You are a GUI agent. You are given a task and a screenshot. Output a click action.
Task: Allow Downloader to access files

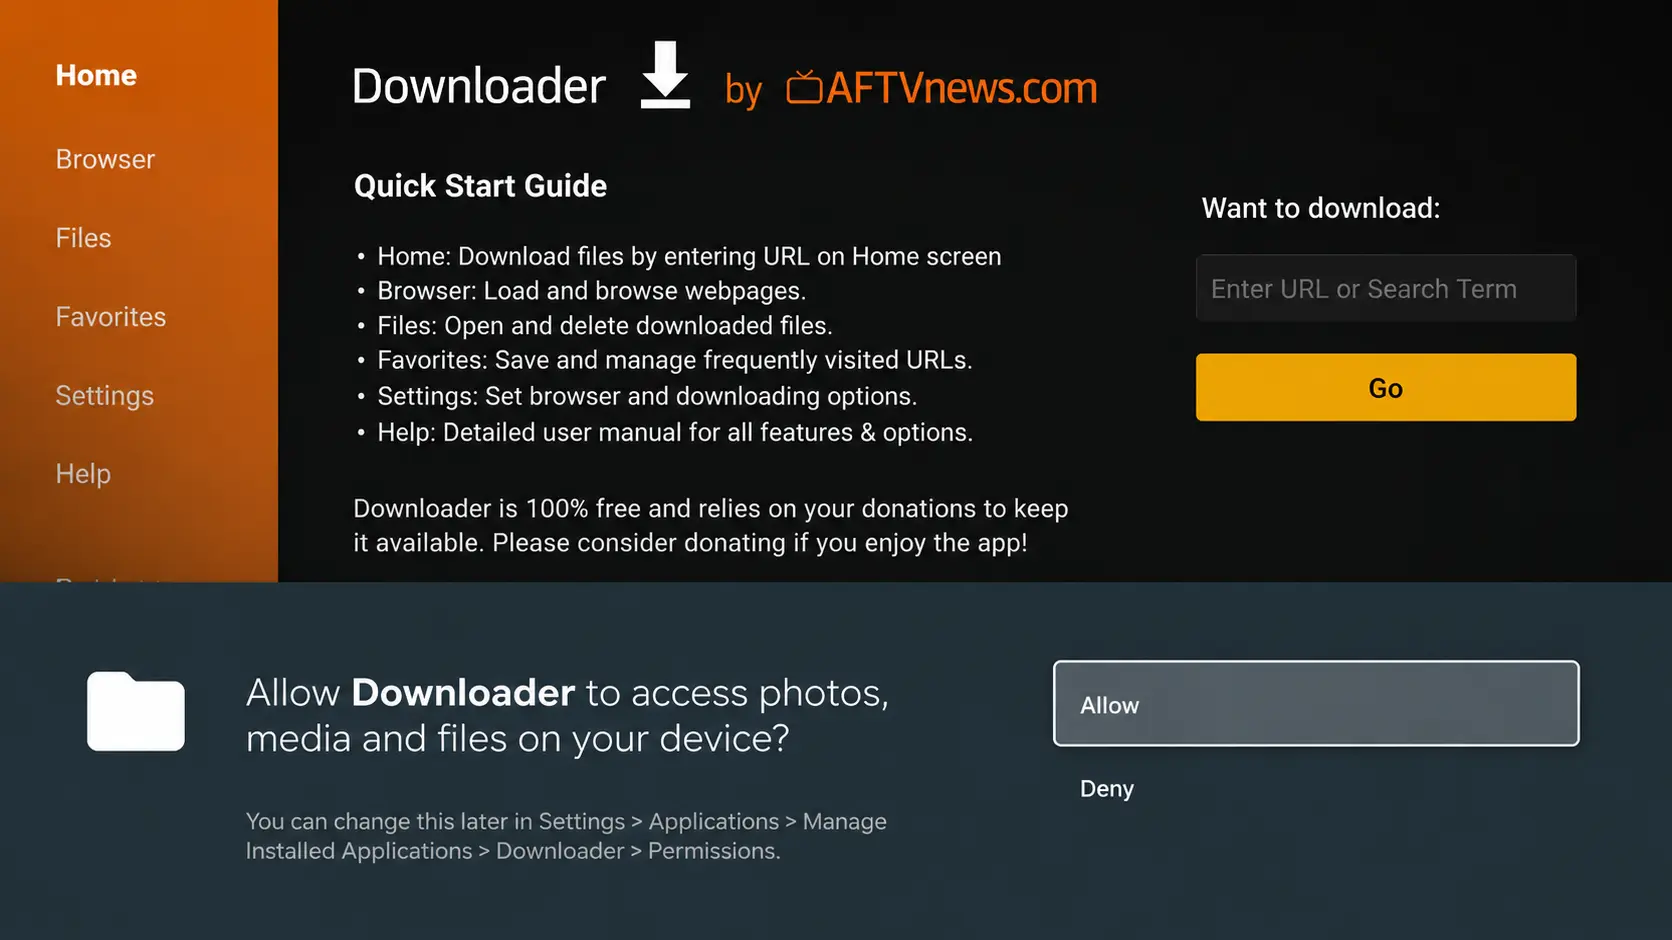[x=1316, y=703]
